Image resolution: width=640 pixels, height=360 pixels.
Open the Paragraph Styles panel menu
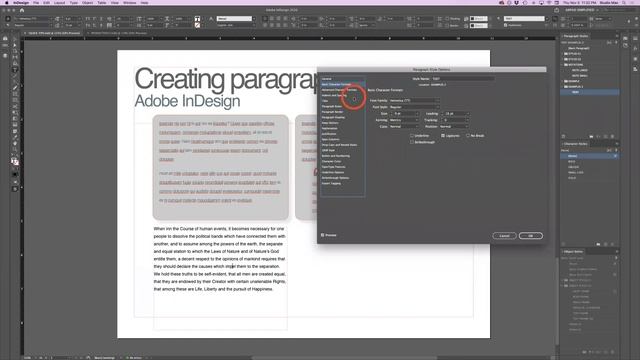pos(617,36)
